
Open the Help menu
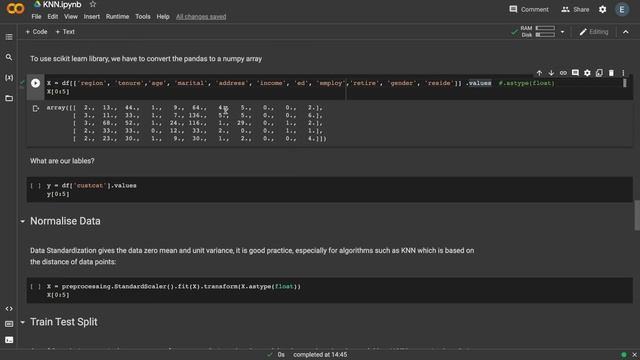(163, 17)
